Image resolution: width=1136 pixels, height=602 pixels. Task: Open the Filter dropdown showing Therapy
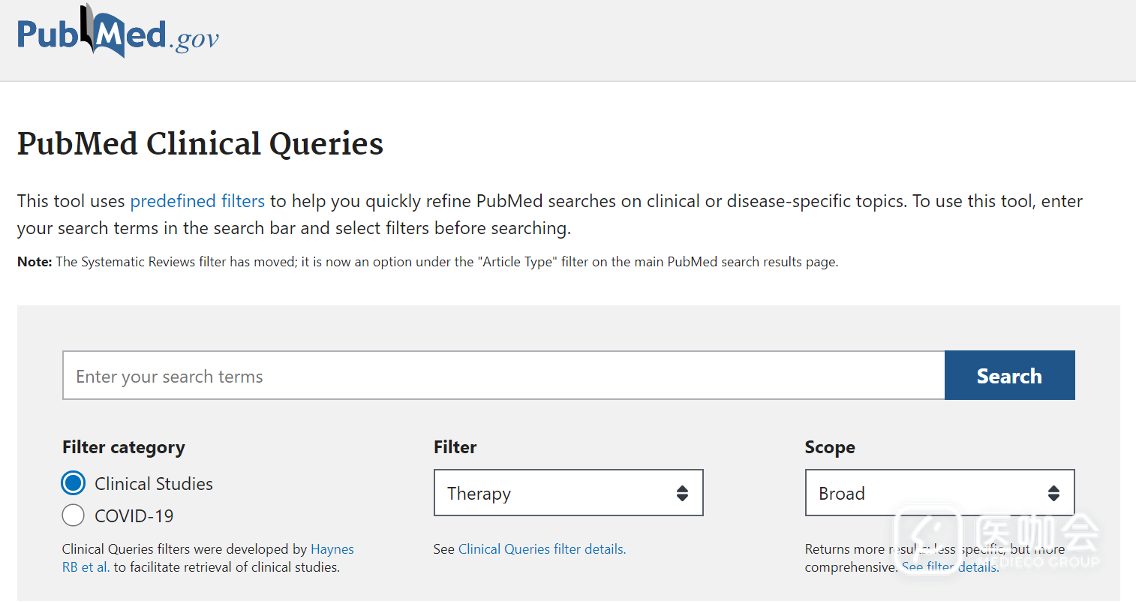(568, 493)
